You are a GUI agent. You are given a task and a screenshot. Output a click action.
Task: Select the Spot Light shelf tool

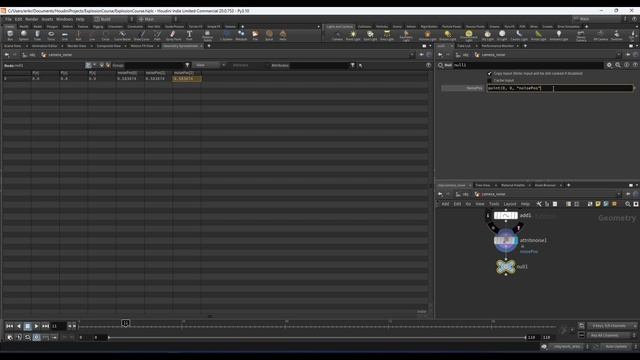coord(370,36)
